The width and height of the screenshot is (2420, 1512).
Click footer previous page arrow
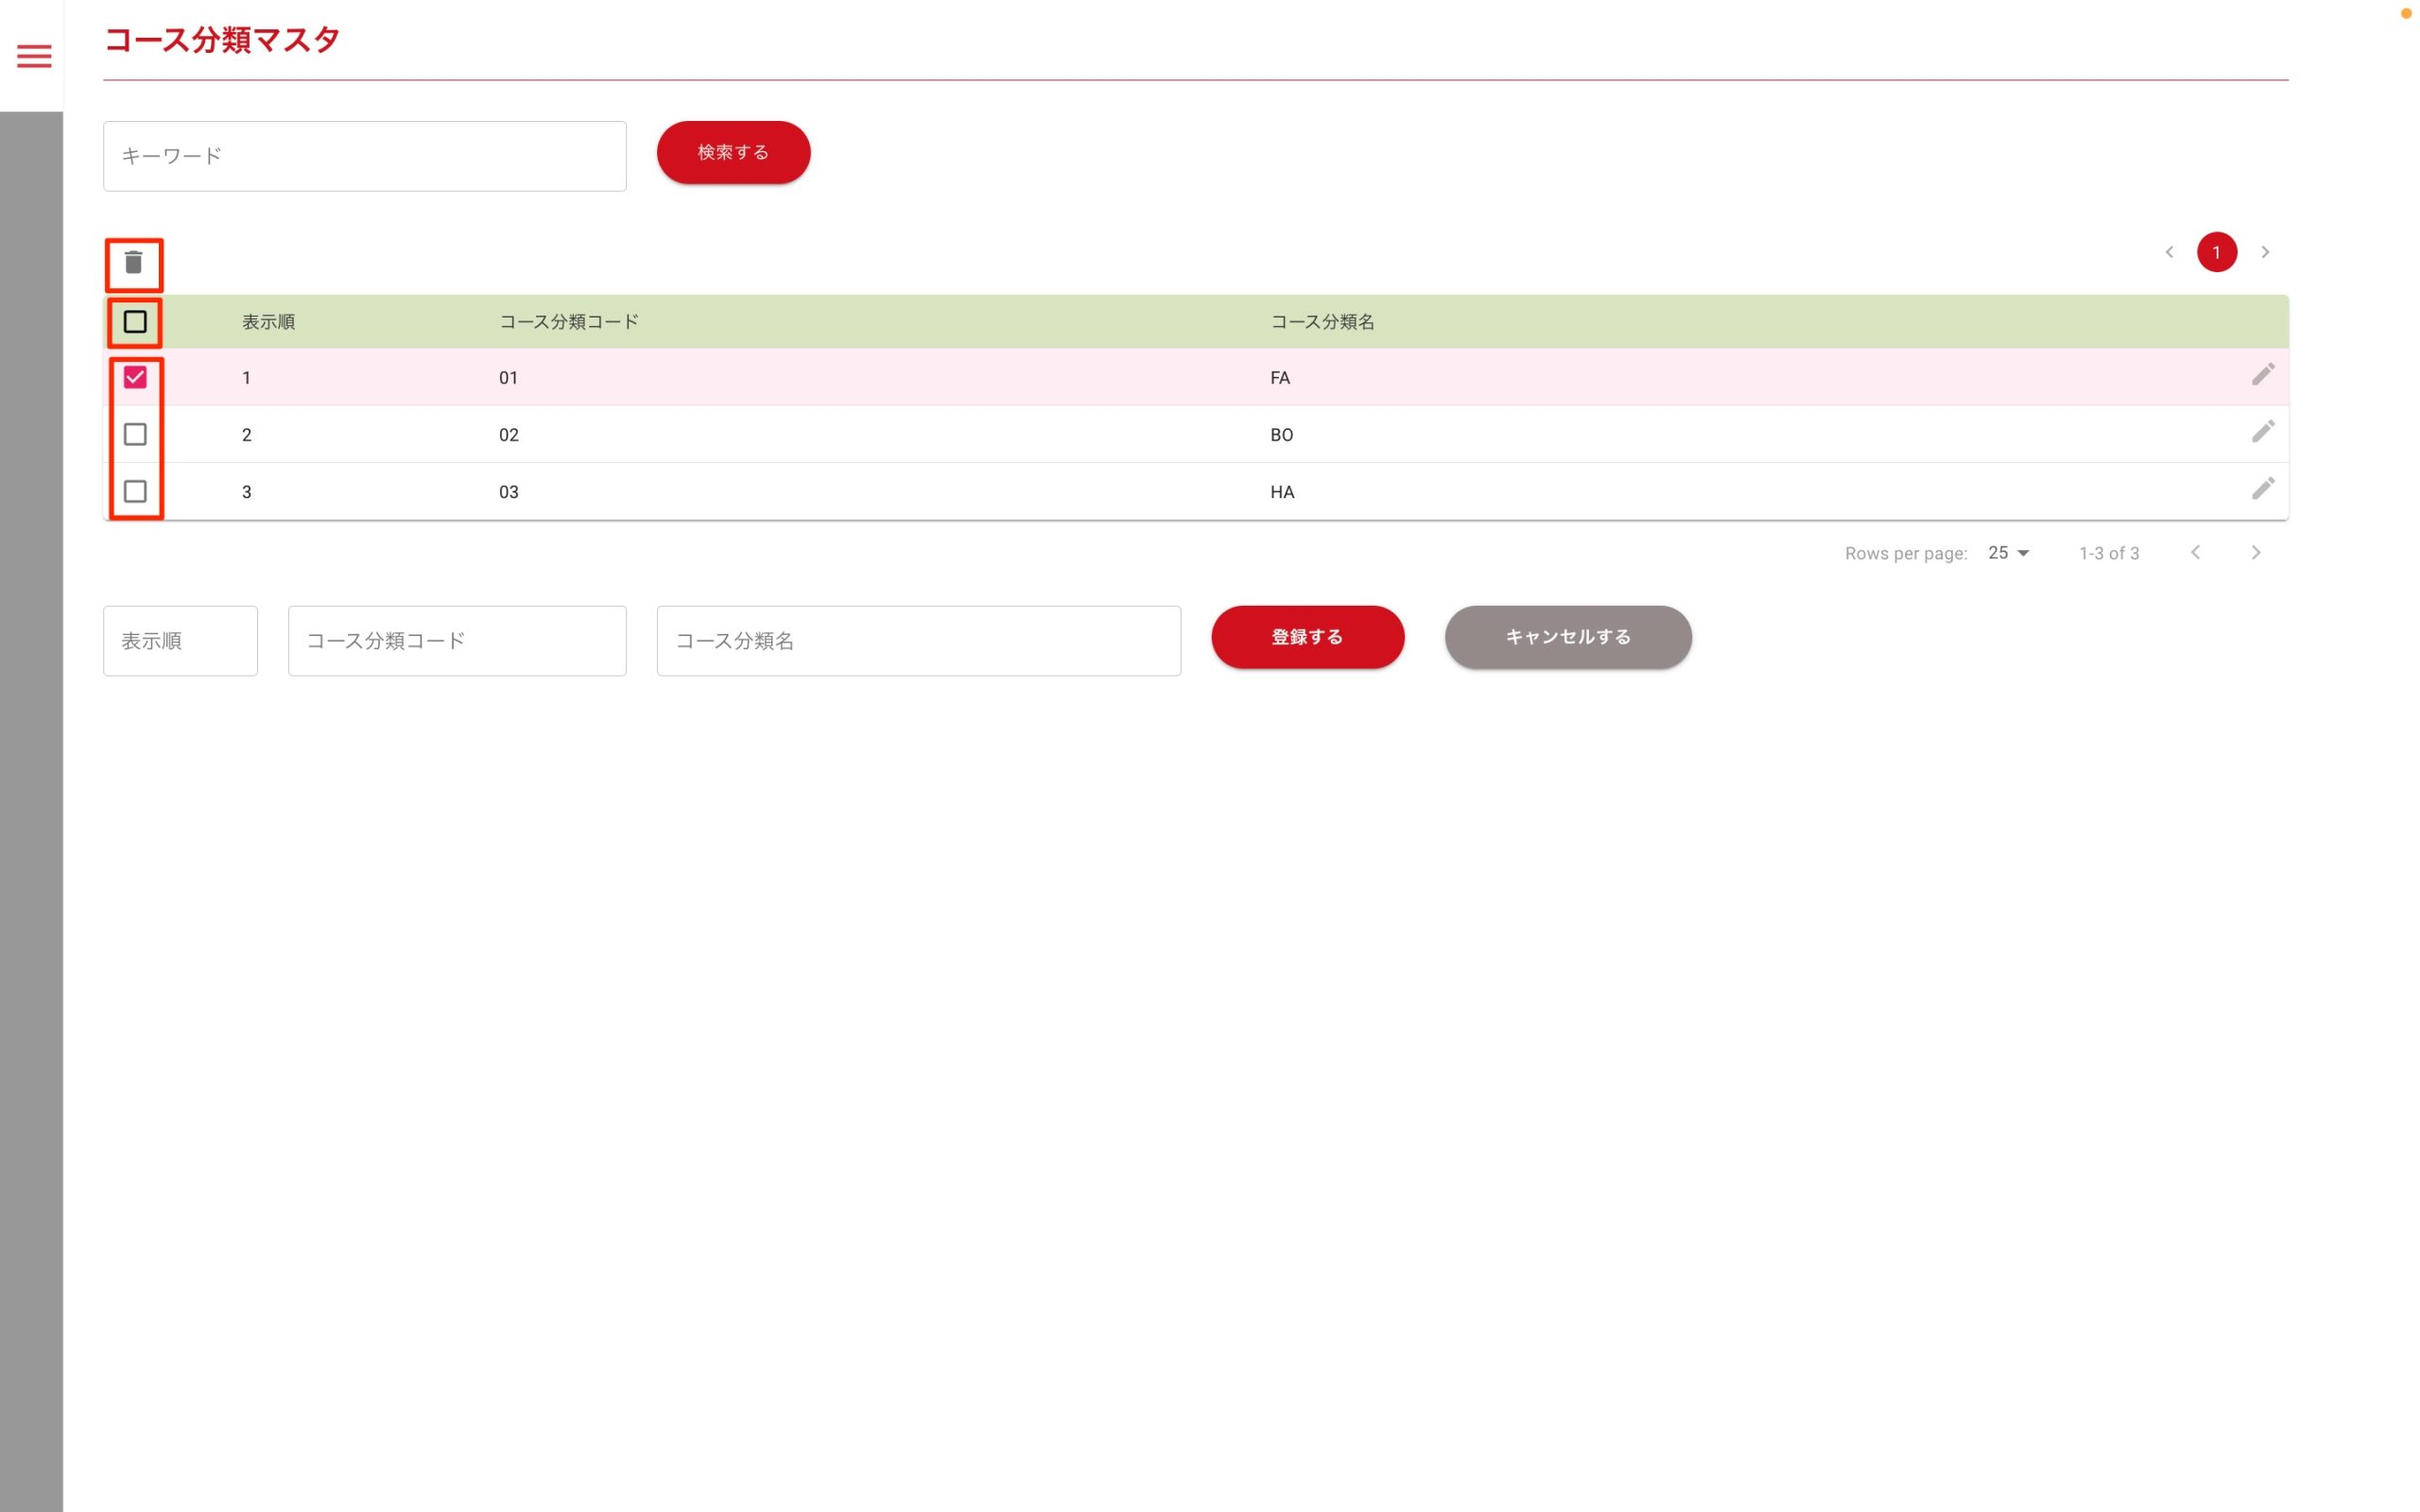(x=2195, y=553)
